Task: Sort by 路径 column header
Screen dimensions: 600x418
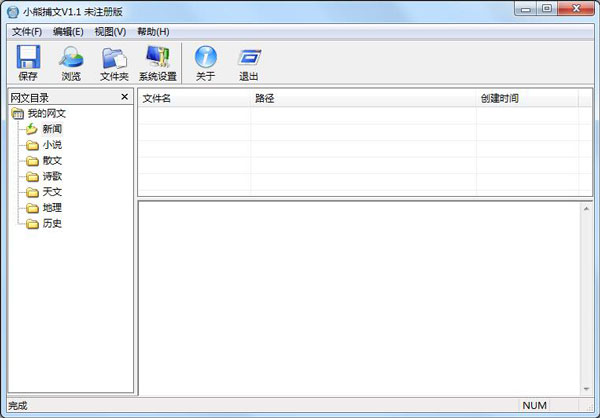Action: pyautogui.click(x=363, y=98)
